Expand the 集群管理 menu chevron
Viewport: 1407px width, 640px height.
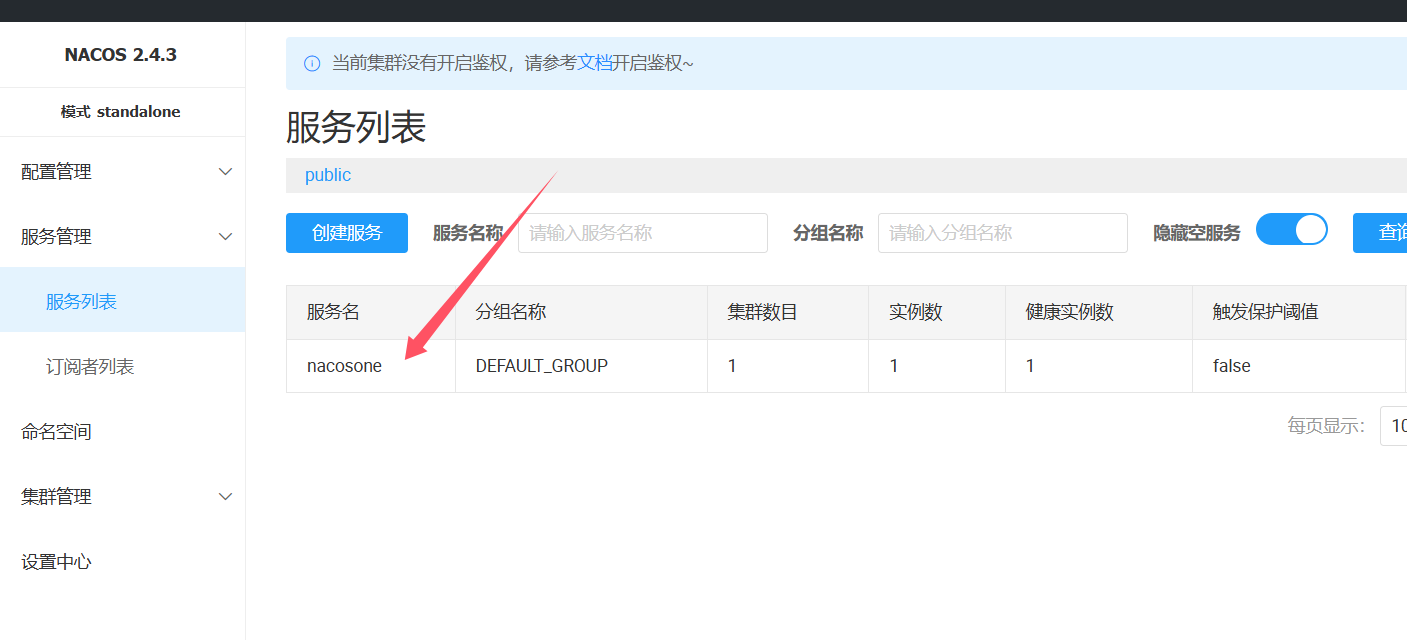[226, 497]
